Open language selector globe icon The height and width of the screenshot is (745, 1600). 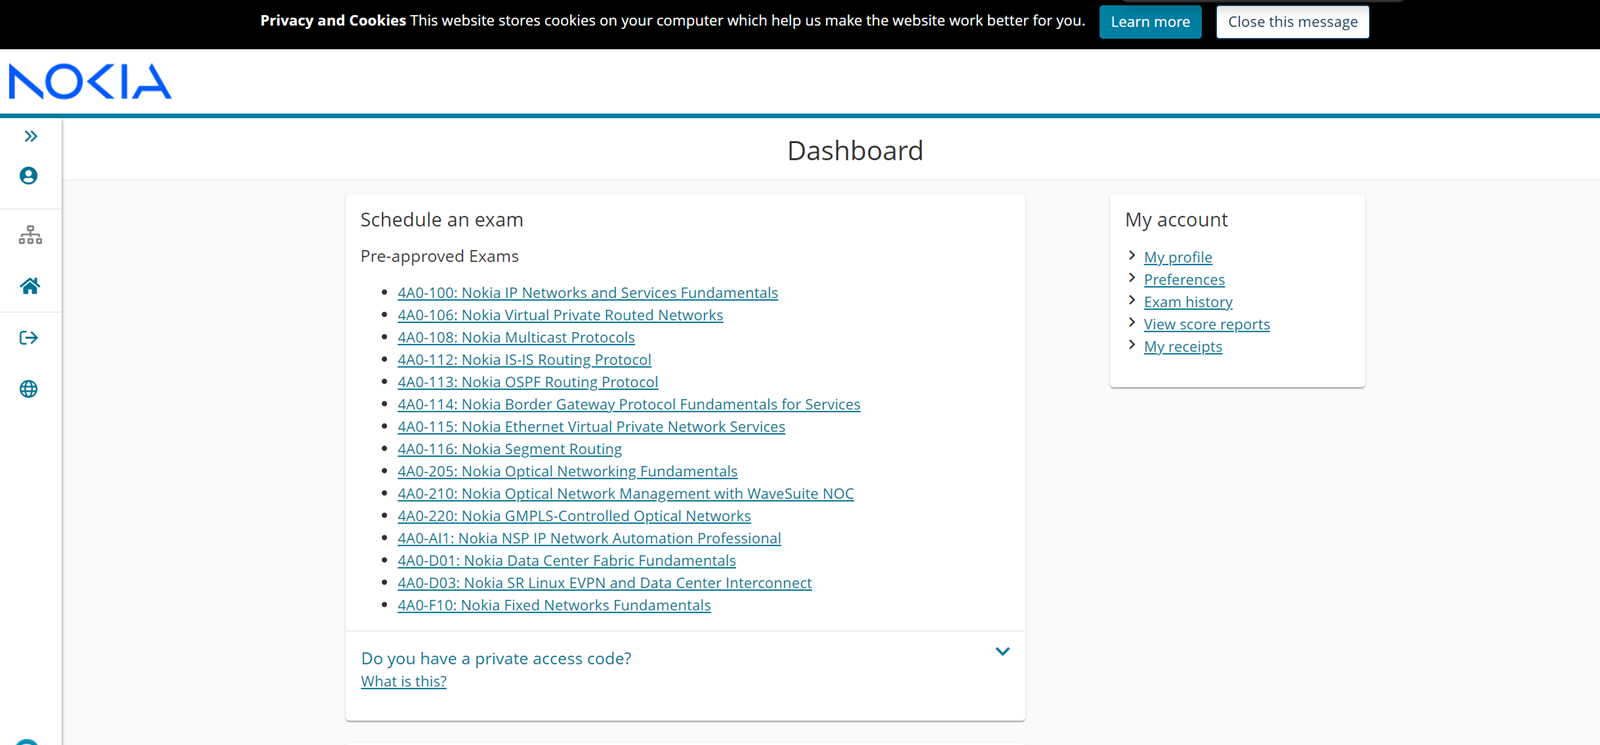pyautogui.click(x=29, y=389)
